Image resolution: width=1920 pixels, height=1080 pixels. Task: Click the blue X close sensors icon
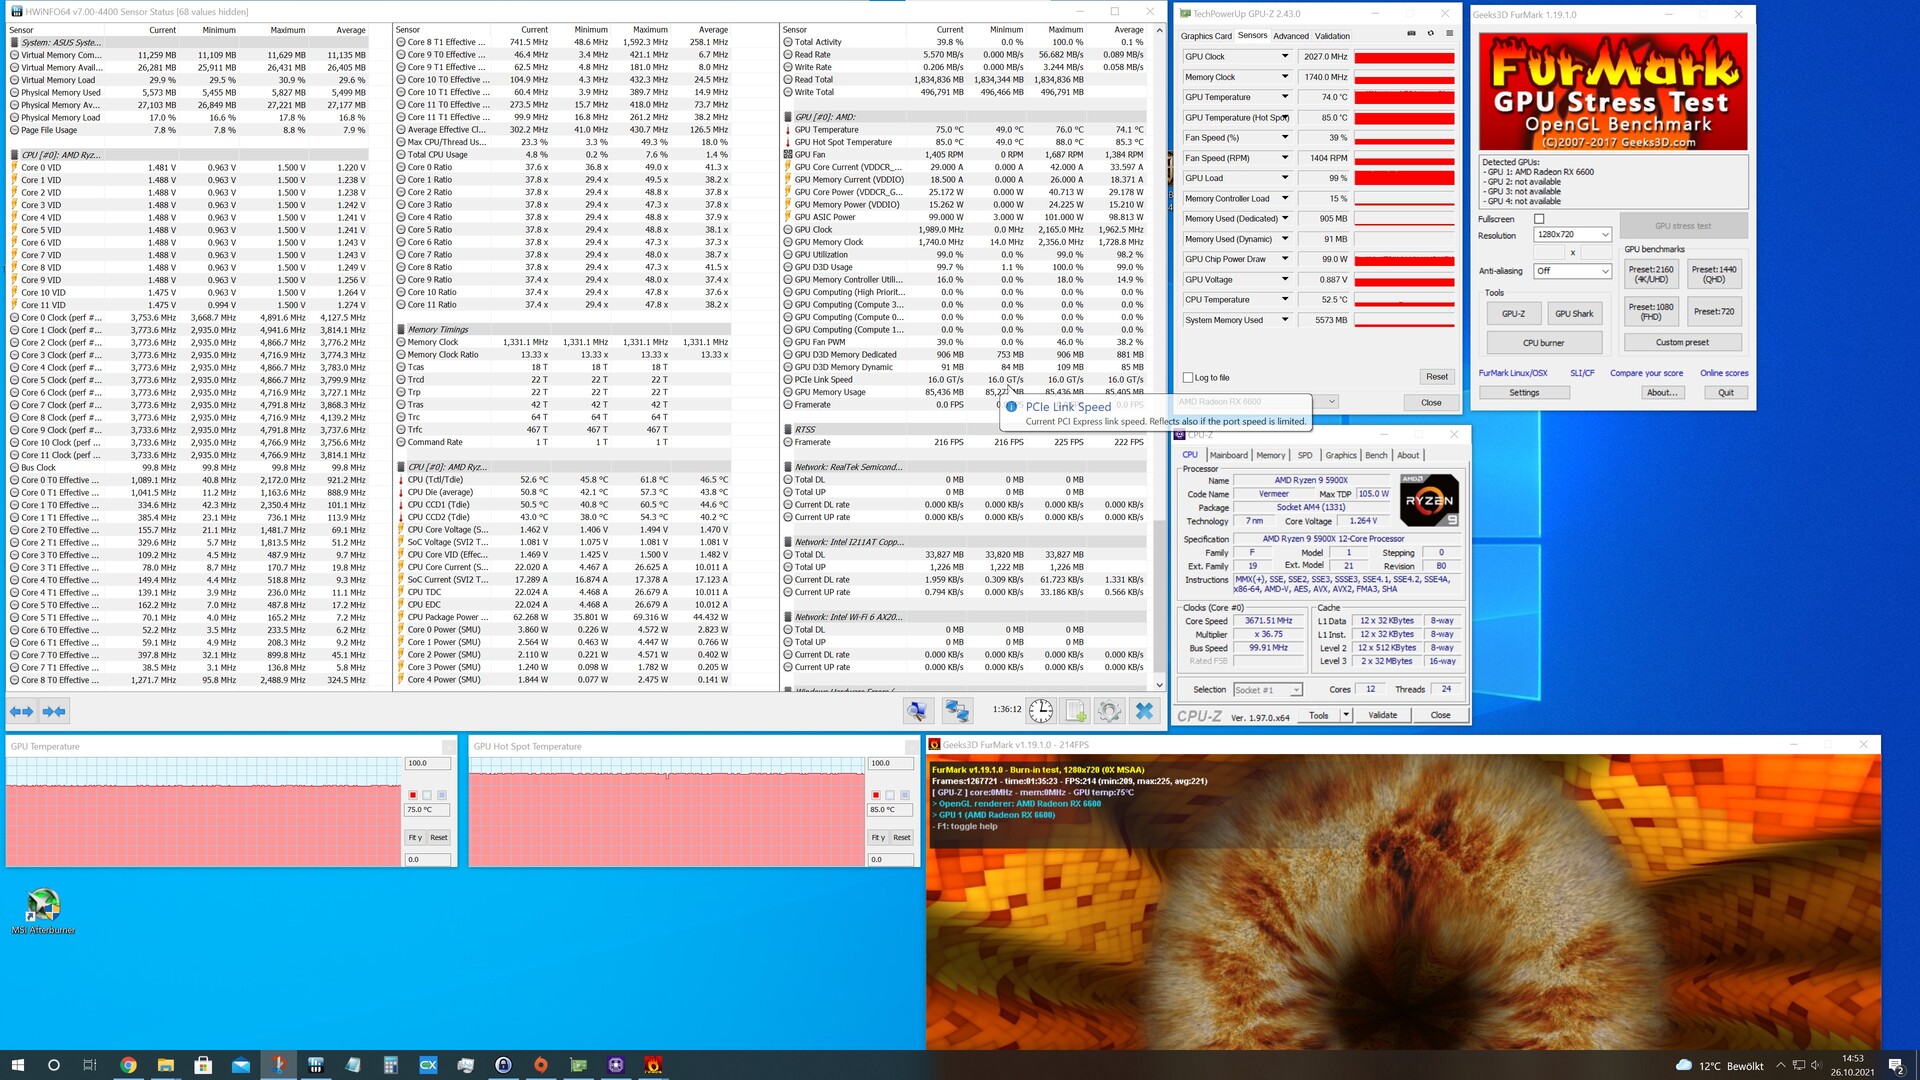point(1144,711)
